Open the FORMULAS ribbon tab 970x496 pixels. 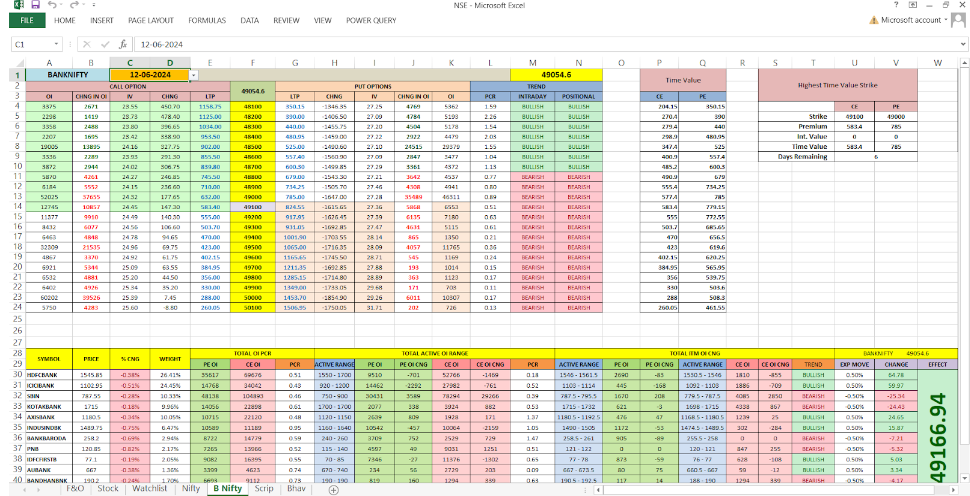tap(206, 19)
